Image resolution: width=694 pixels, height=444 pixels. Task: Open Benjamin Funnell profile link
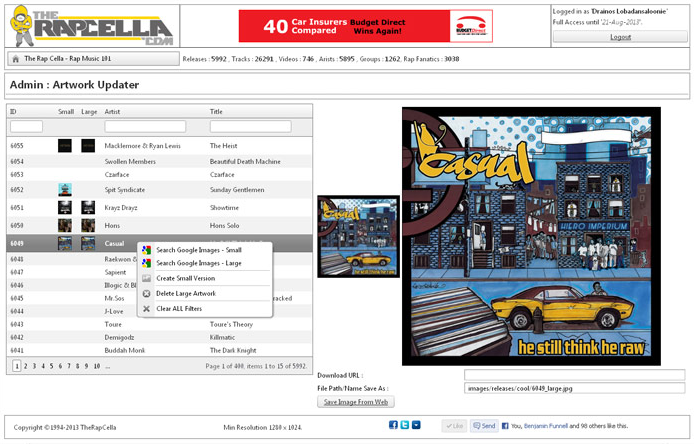click(x=546, y=426)
